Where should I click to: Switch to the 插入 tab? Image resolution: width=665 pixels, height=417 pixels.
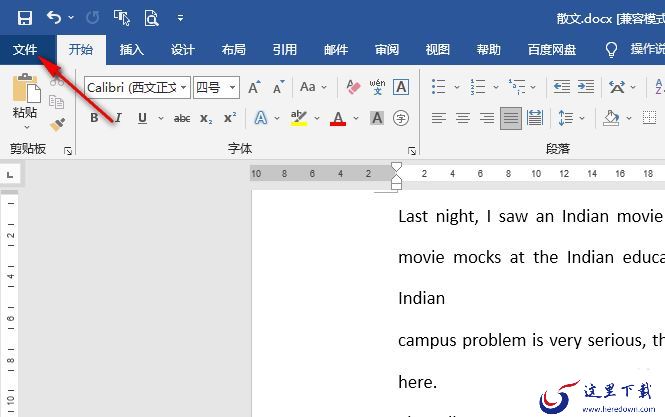[131, 50]
